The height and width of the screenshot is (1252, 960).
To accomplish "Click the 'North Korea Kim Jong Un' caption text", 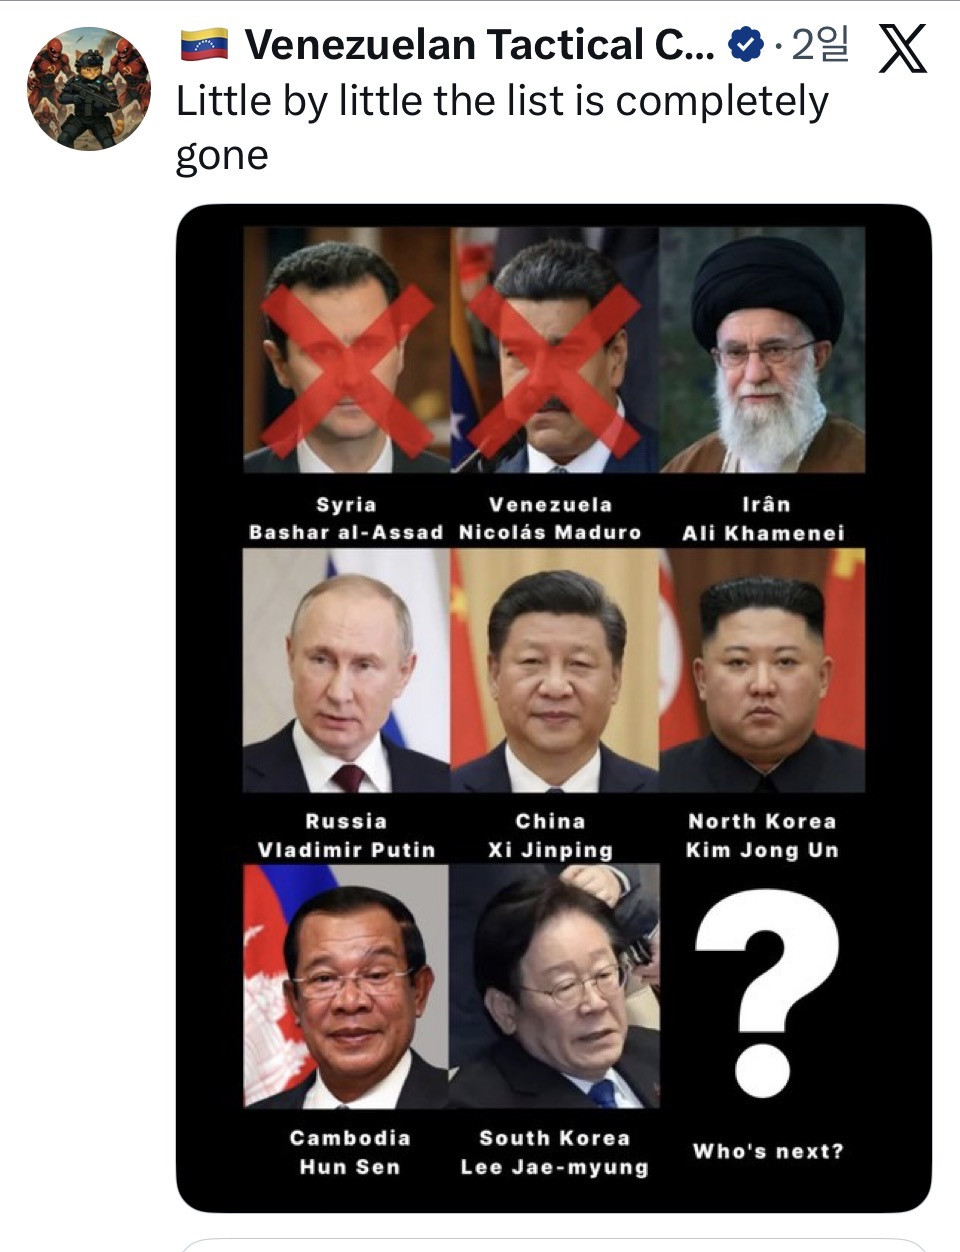I will [762, 836].
